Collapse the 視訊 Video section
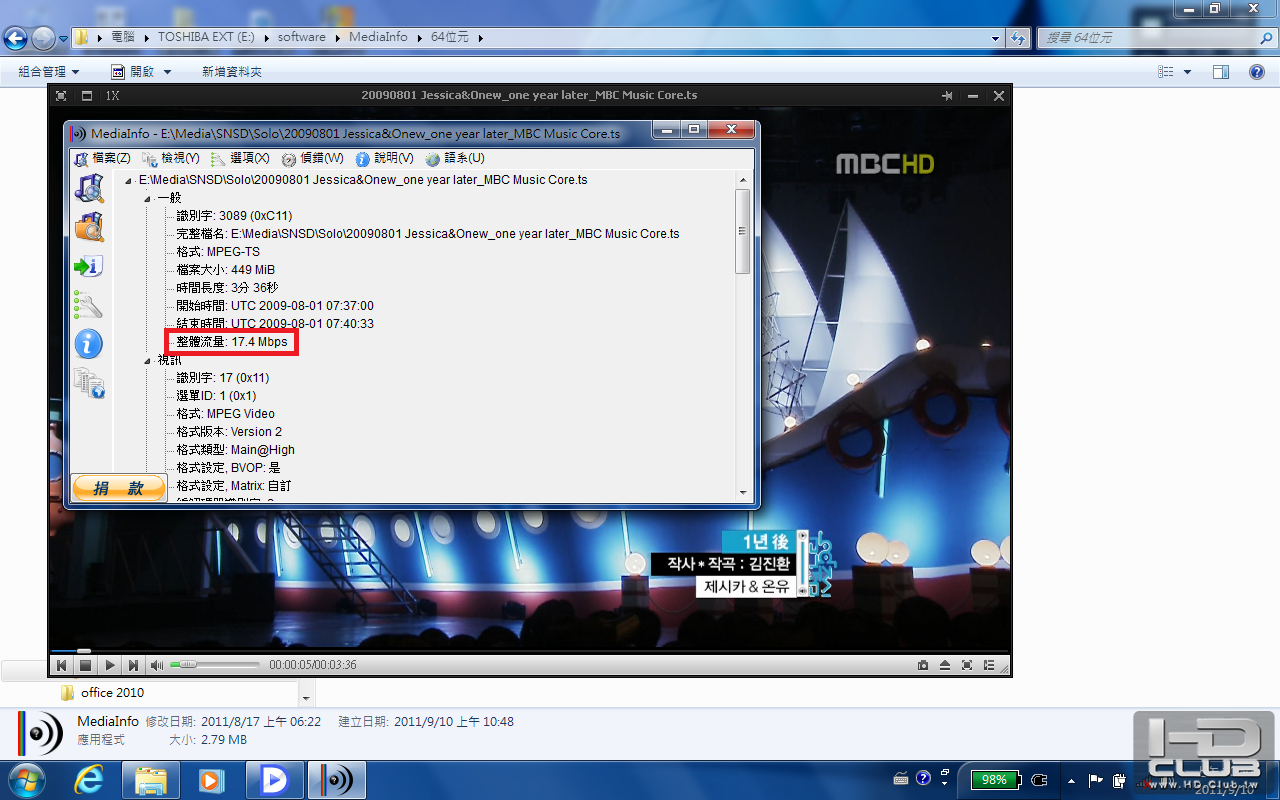 click(x=147, y=361)
